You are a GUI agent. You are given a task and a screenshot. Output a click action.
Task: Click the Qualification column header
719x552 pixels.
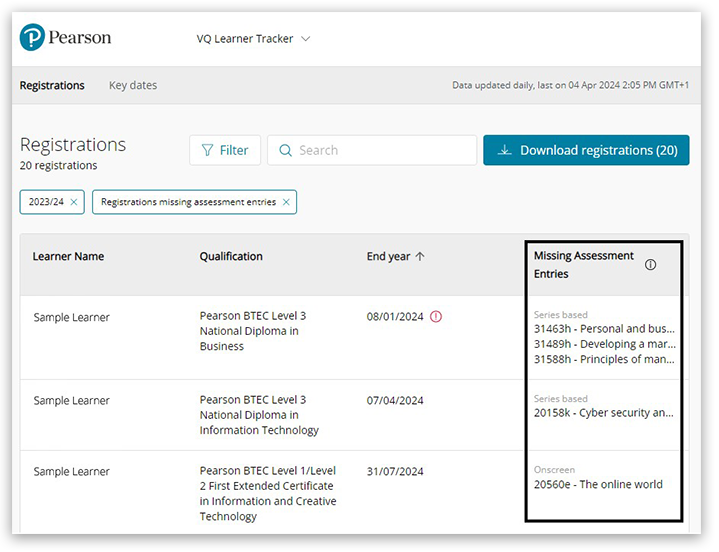pos(231,257)
